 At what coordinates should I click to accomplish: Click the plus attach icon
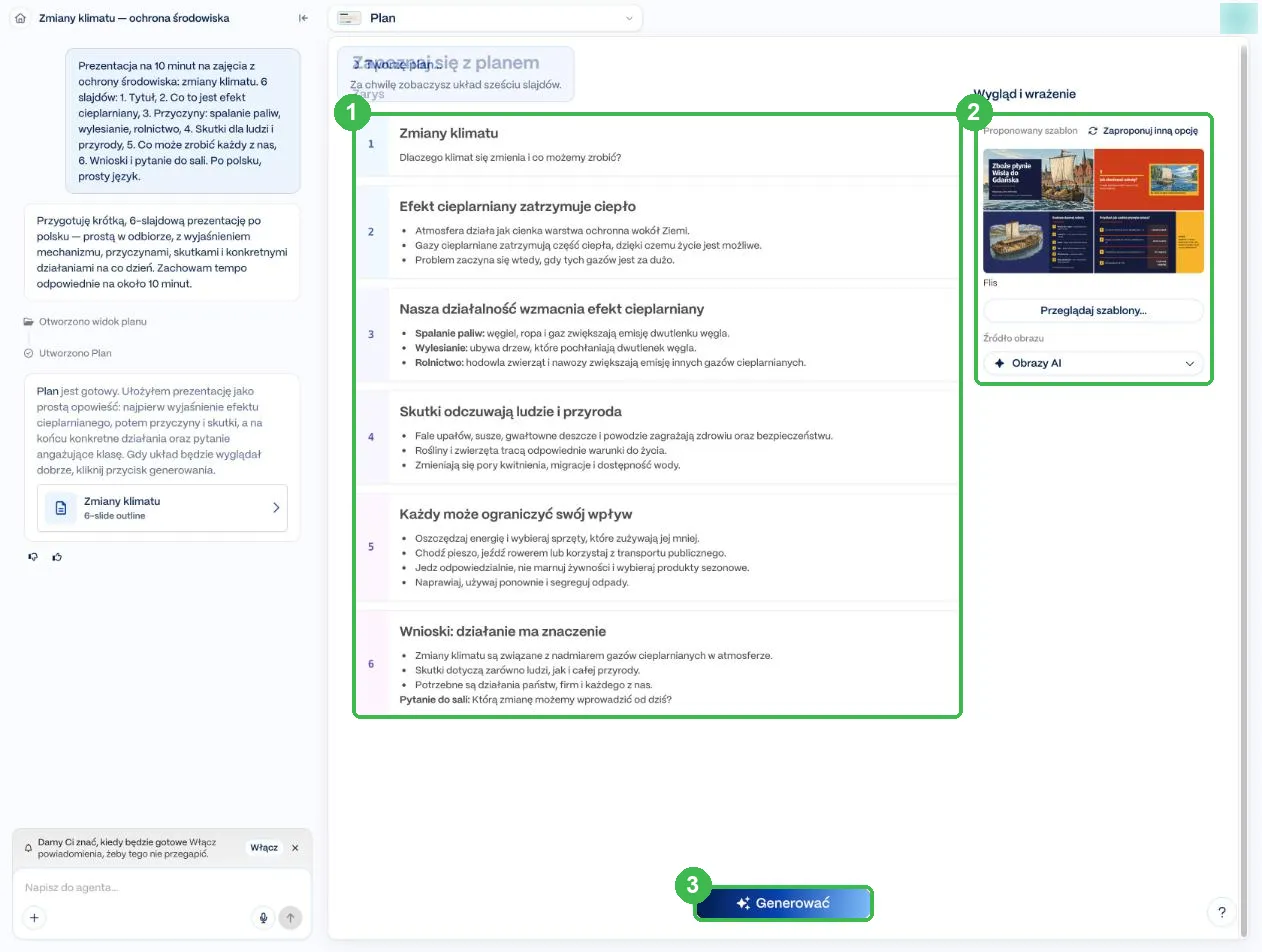[x=34, y=917]
